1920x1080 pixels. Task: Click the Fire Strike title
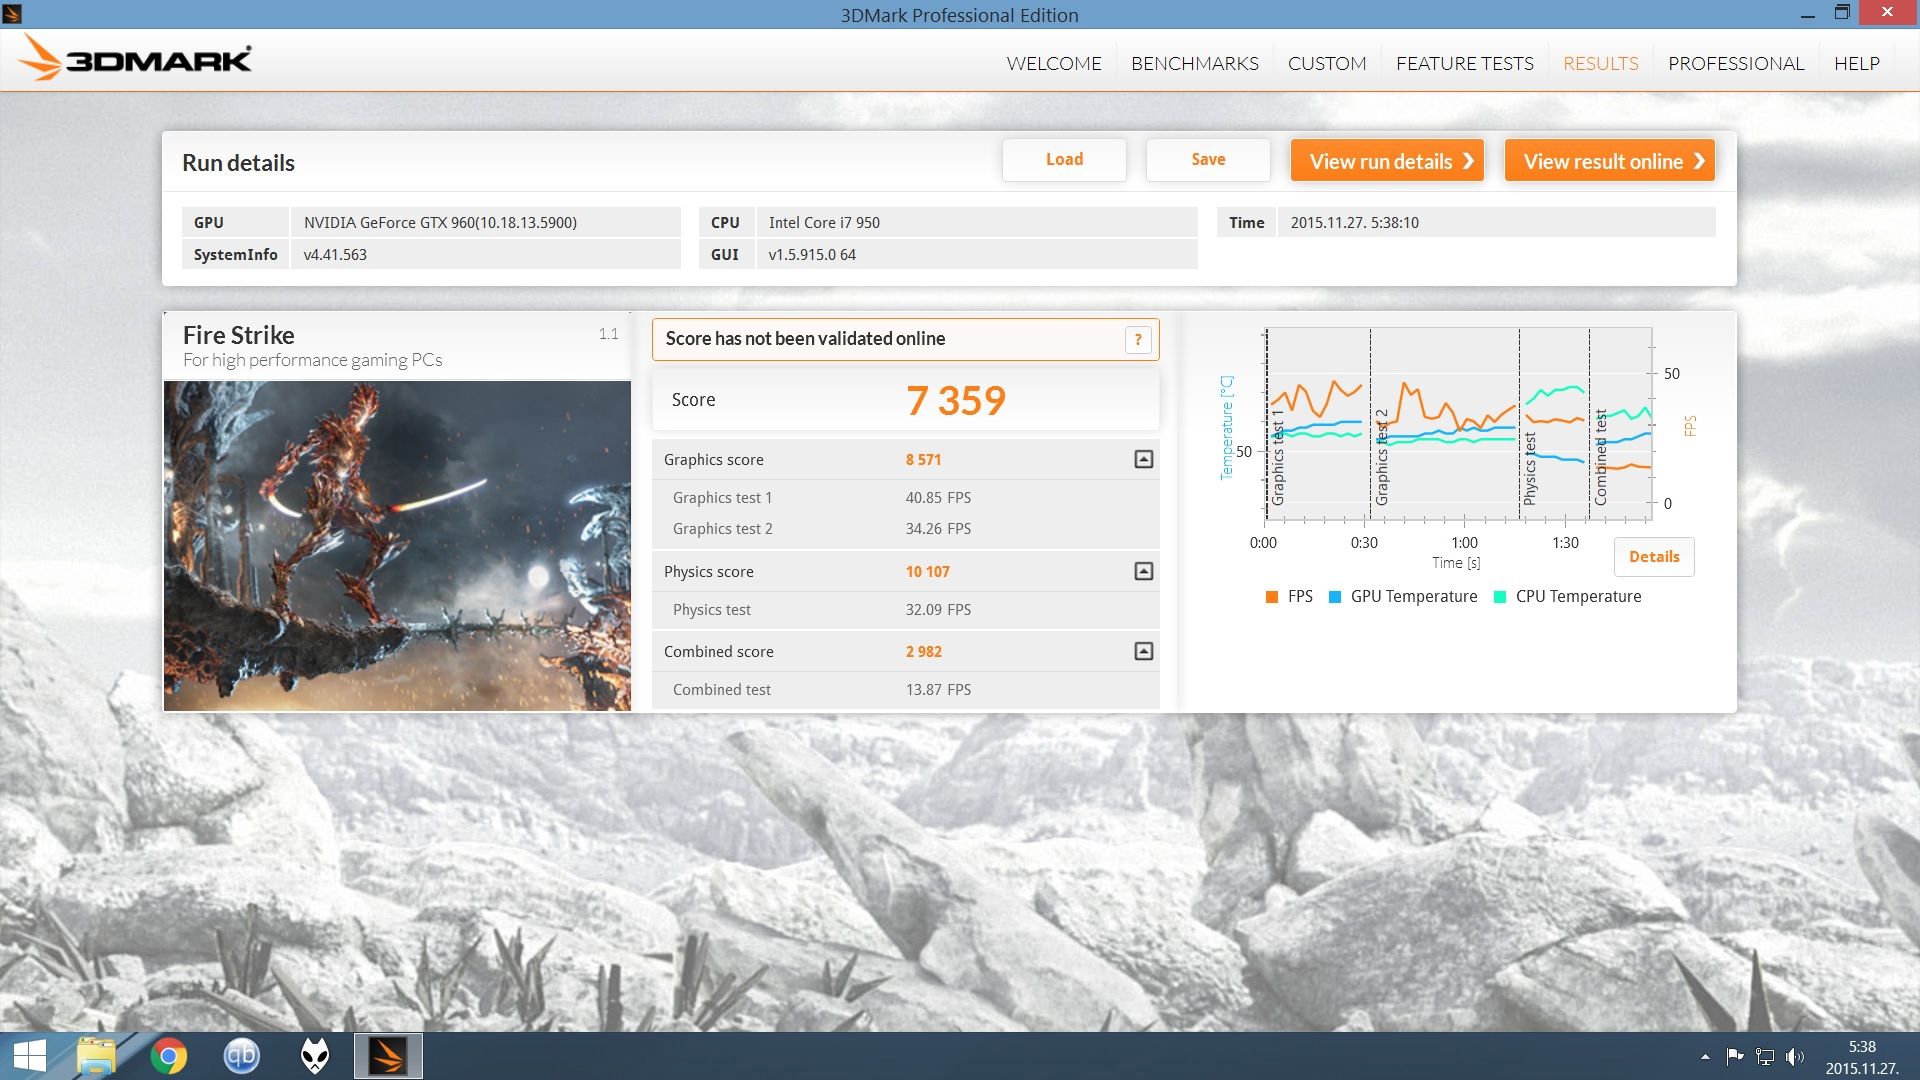(x=238, y=335)
